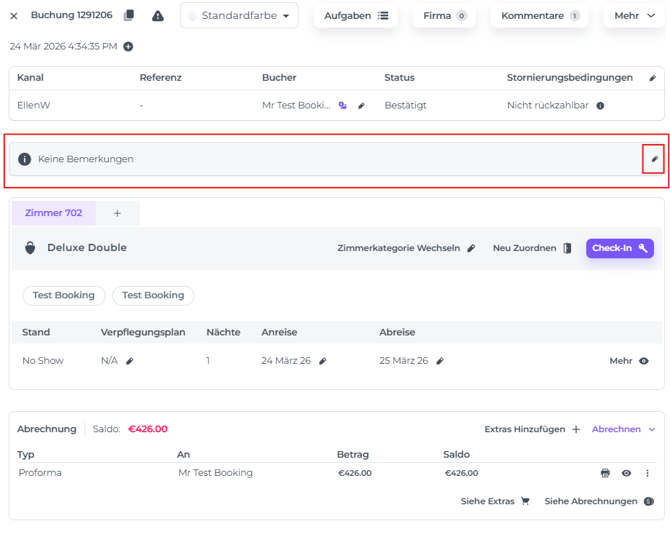The image size is (670, 537).
Task: Open the Aufgaben task list
Action: pos(356,16)
